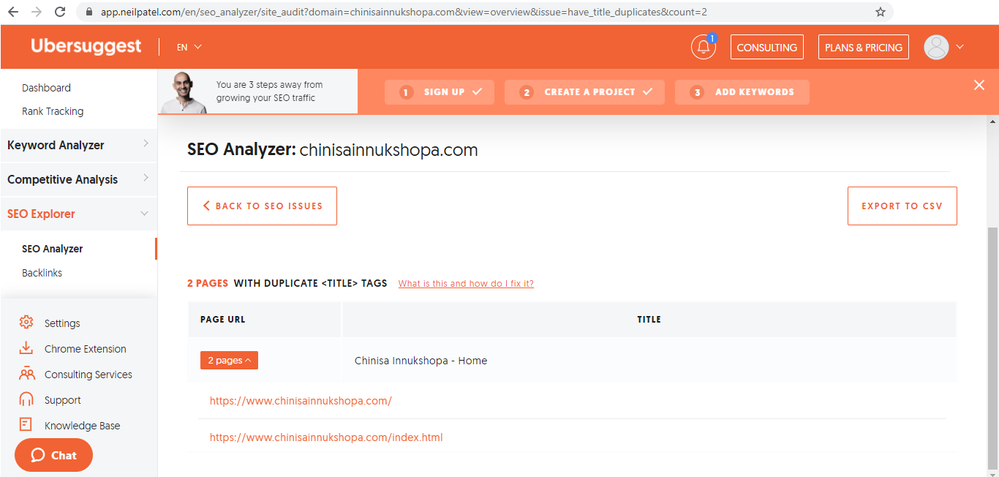Open Consulting Services in the sidebar

point(89,374)
